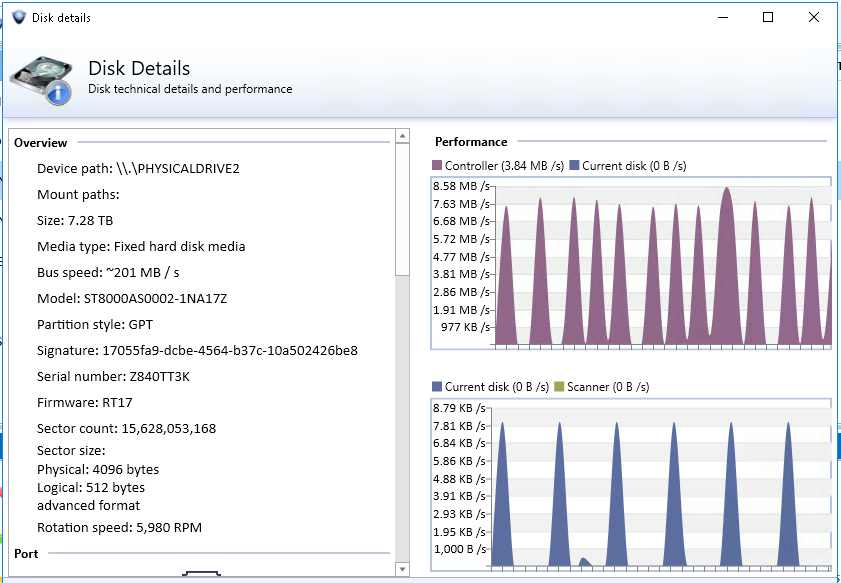Click the blue Current disk swatch in top legend
Screen dimensions: 841x583
(x=574, y=165)
